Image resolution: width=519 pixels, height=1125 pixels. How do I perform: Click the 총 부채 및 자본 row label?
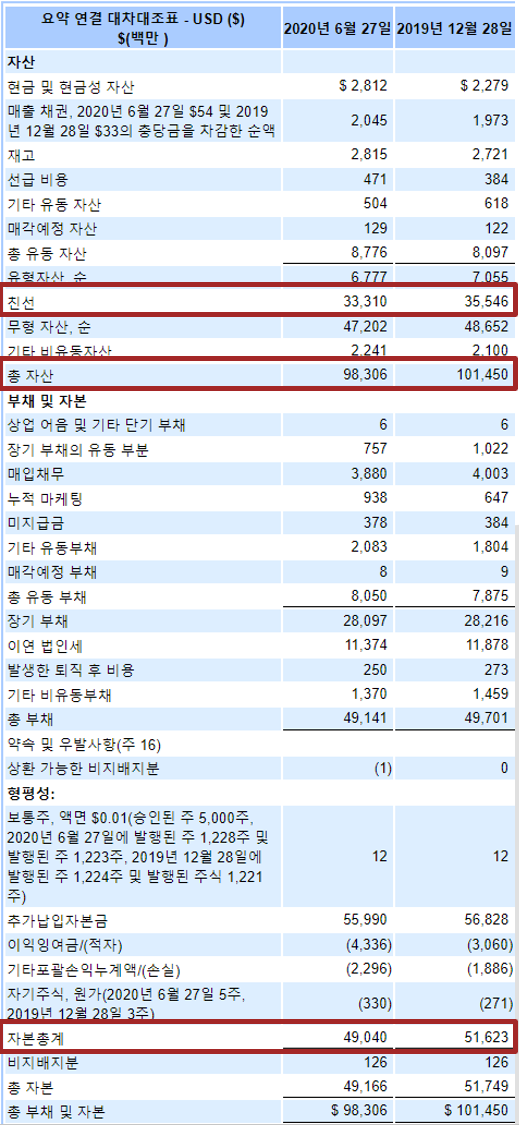tap(56, 1113)
